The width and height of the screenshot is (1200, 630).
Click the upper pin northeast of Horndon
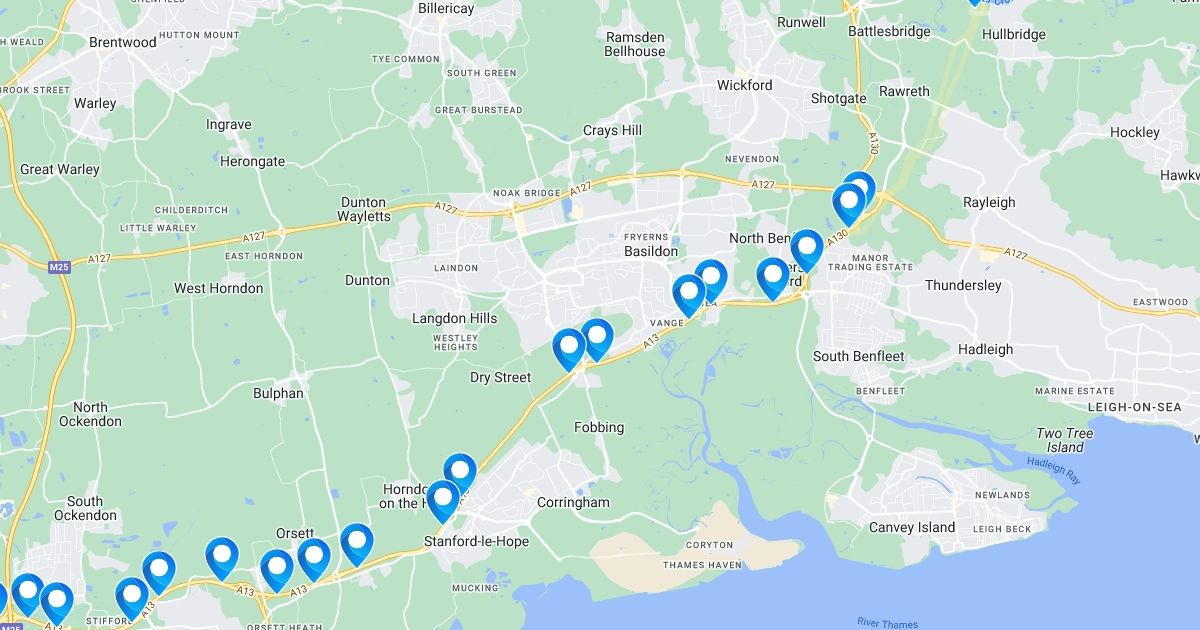pyautogui.click(x=460, y=473)
